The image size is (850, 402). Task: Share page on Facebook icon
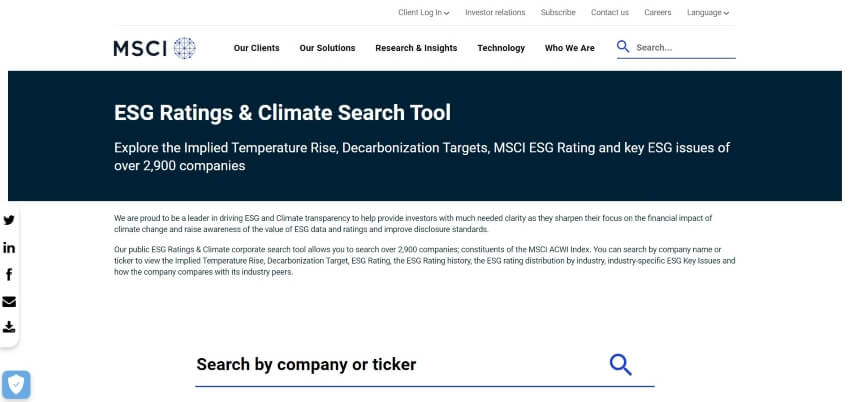9,274
